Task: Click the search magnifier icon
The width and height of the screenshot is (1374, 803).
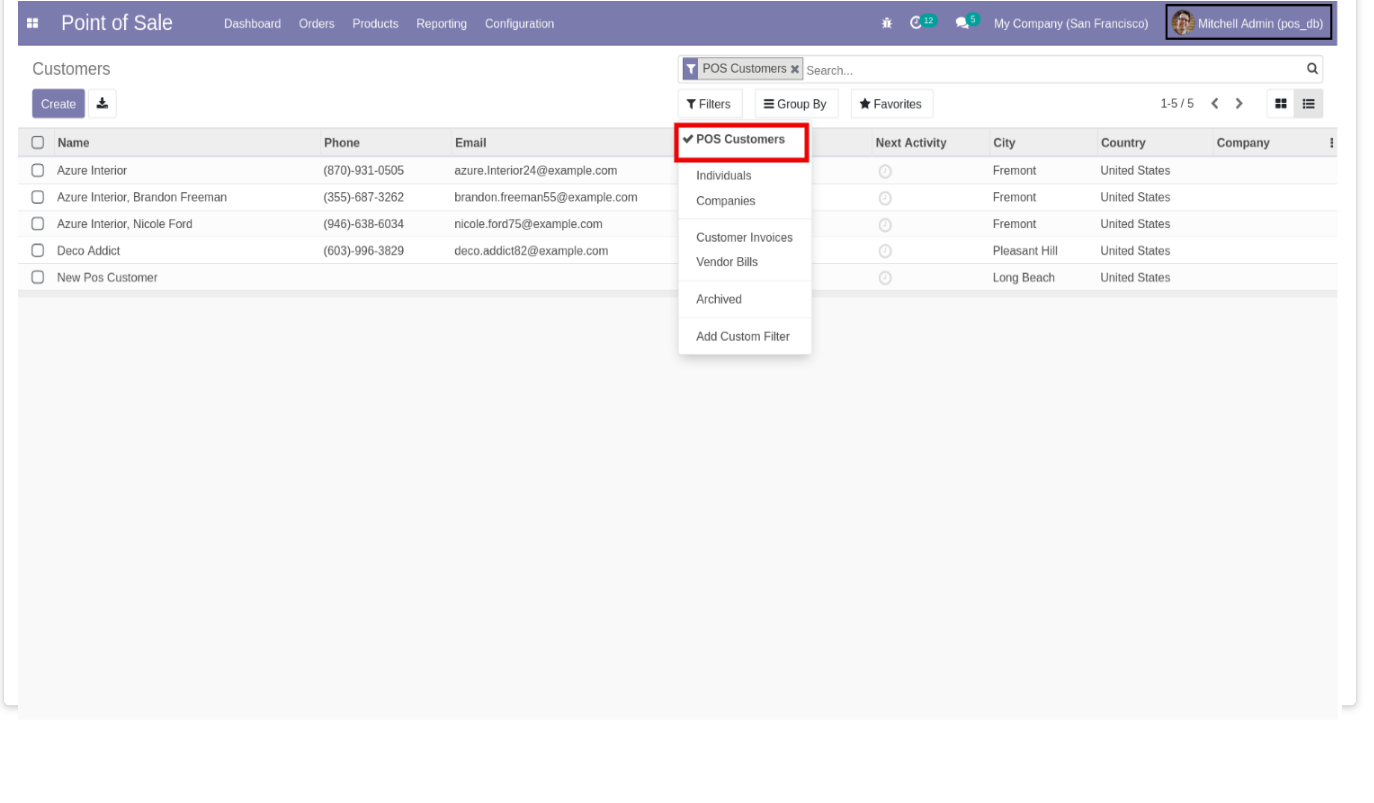Action: [x=1312, y=69]
